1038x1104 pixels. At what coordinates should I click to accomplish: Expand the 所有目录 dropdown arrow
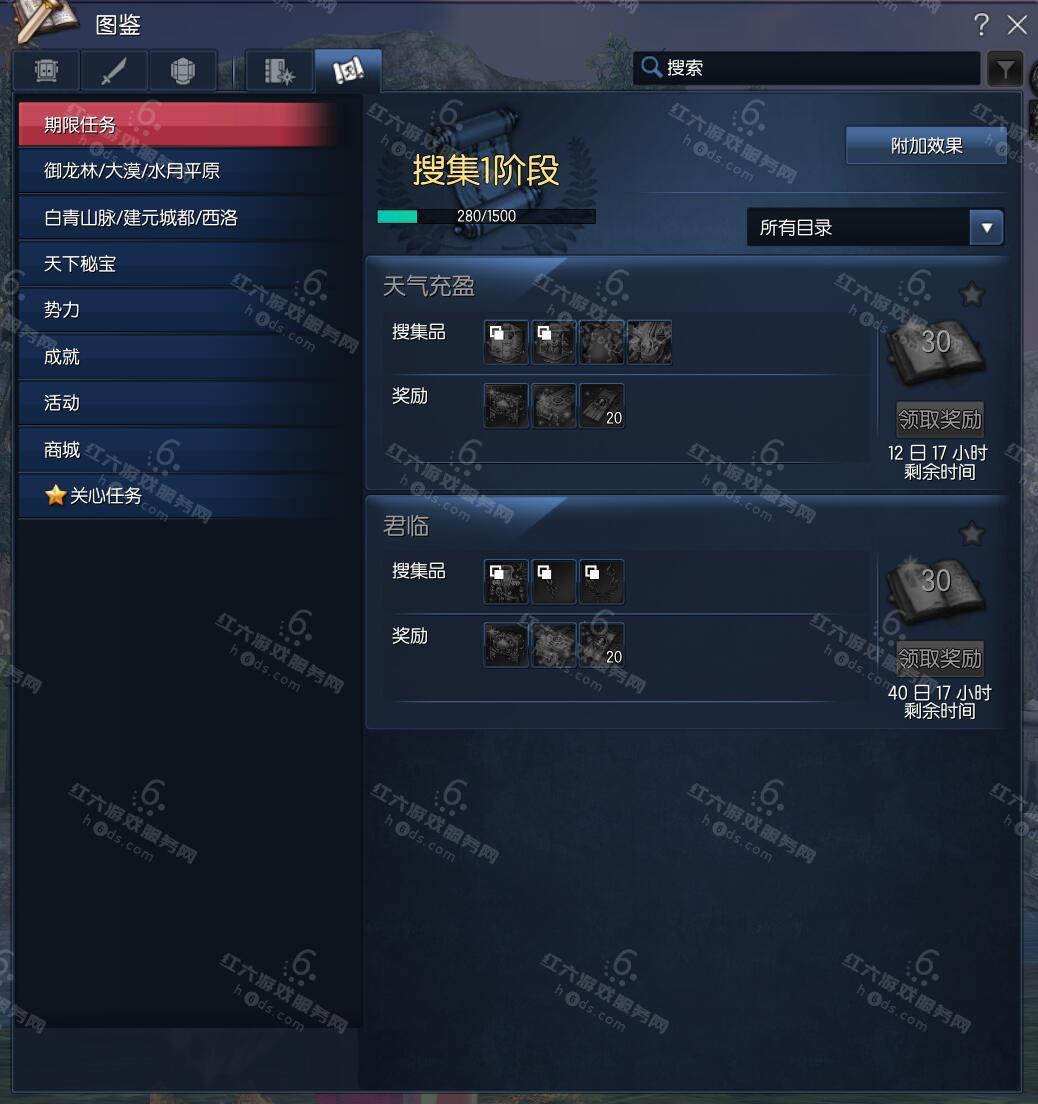[987, 227]
